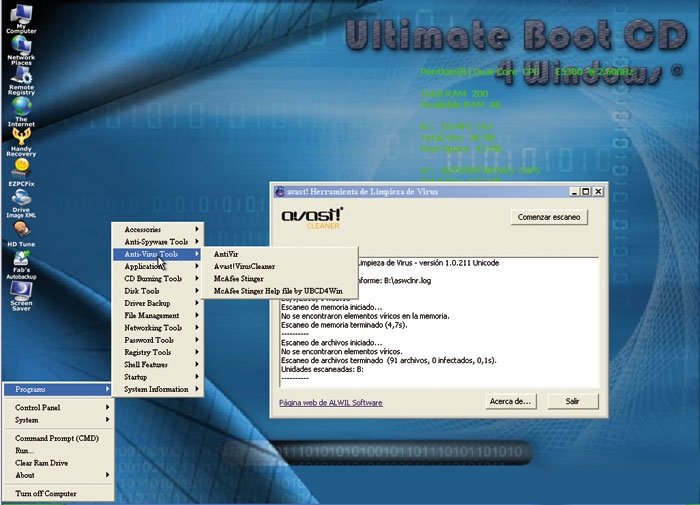Select McAfee Stinger from the submenu
This screenshot has height=505, width=700.
tap(281, 278)
